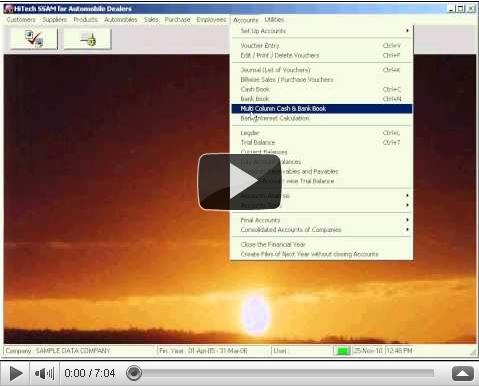Image resolution: width=479 pixels, height=386 pixels.
Task: Open the Utilities menu
Action: pos(274,20)
